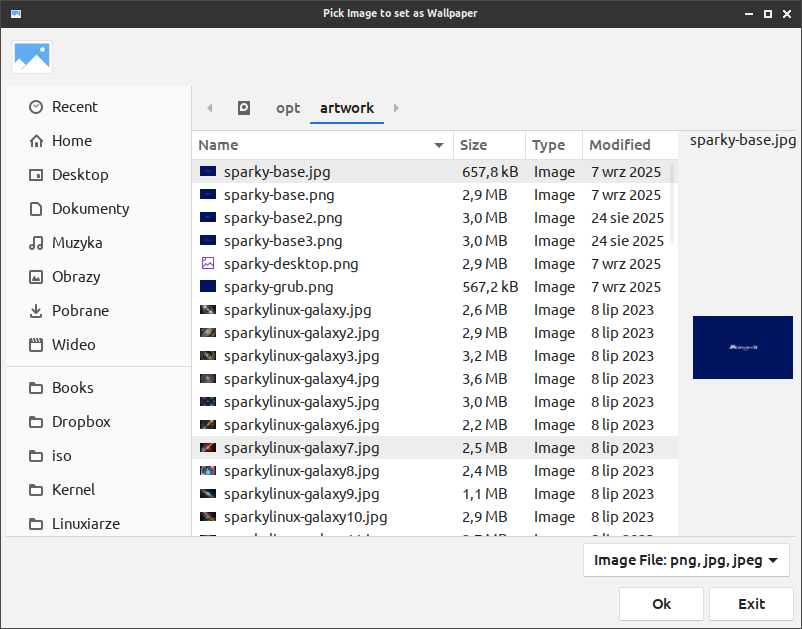Screen dimensions: 802x629
Task: Click the Home house icon in sidebar
Action: point(36,141)
